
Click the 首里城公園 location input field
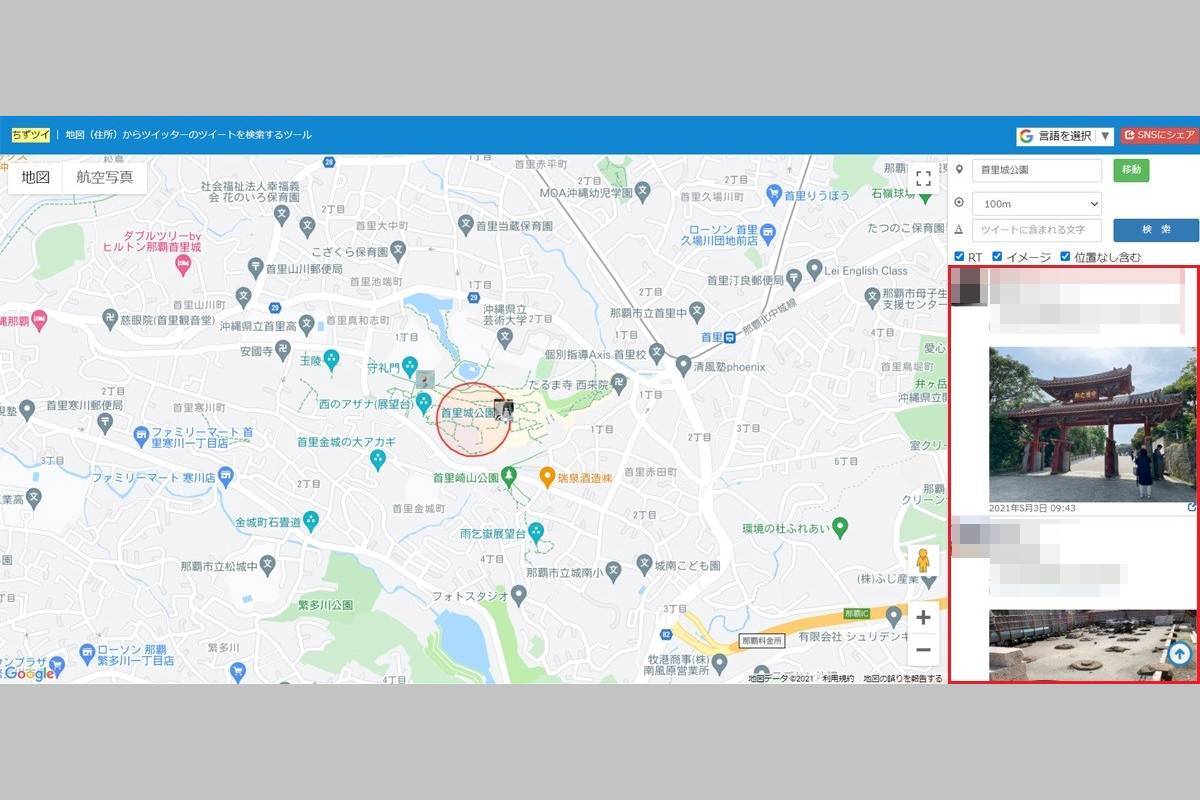(x=1037, y=170)
